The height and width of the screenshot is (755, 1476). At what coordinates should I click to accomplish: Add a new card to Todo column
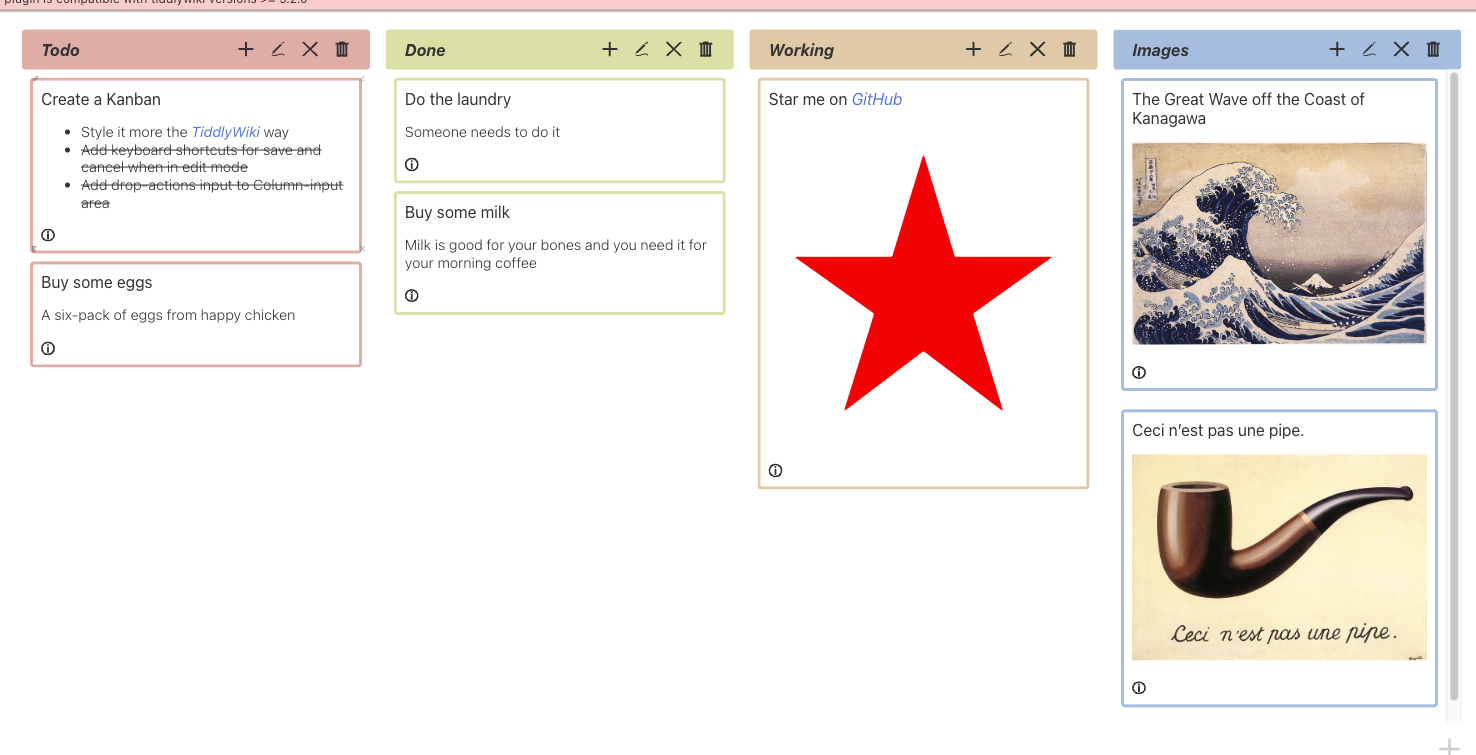(x=246, y=49)
